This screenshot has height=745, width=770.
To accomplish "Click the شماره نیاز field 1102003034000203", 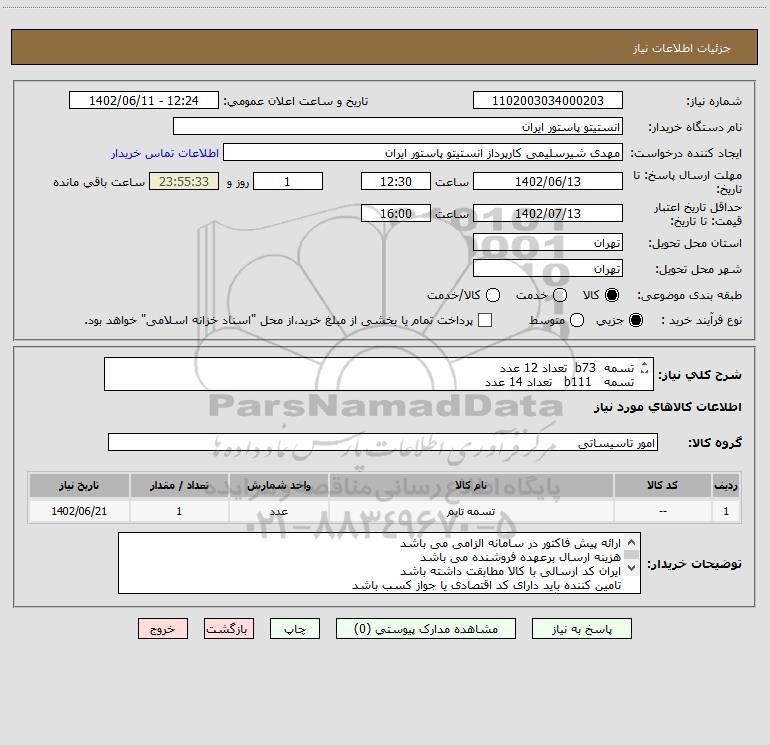I will [548, 100].
